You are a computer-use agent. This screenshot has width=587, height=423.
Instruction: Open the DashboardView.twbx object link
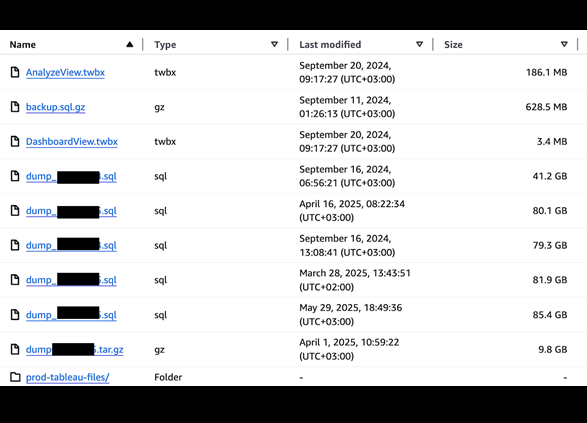tap(72, 141)
